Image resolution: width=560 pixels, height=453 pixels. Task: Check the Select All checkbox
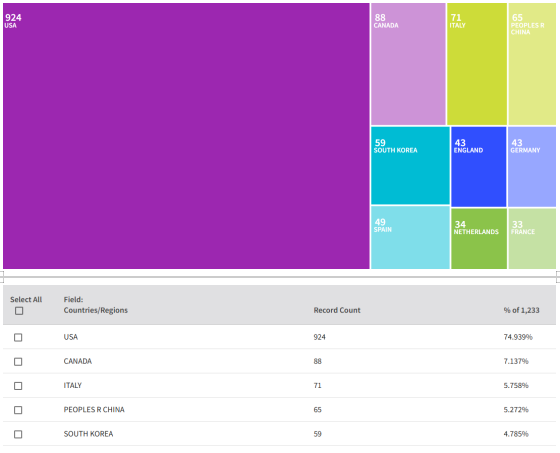point(19,311)
